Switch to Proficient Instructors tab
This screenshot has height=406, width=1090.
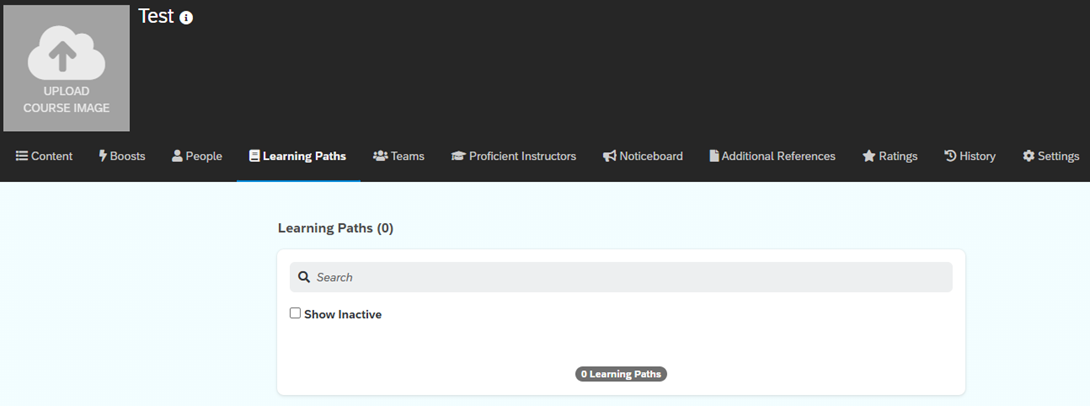[514, 156]
